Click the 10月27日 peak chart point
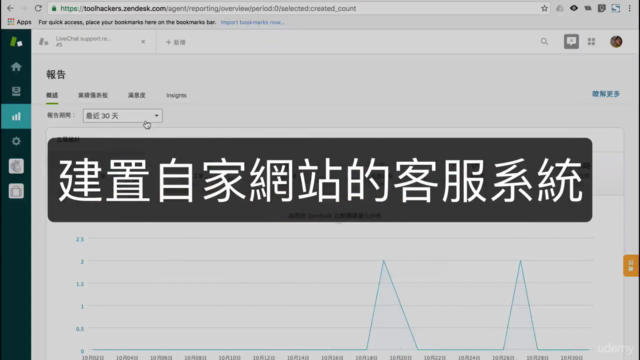Screen dimensions: 640x360 (x=520, y=261)
